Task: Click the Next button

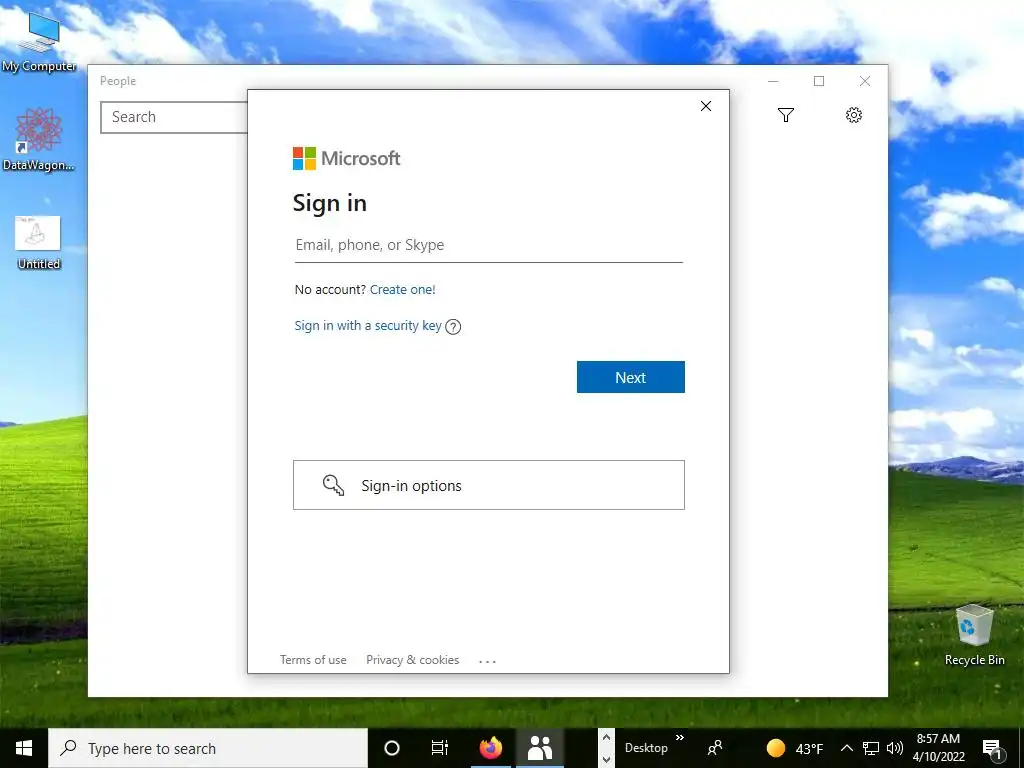Action: click(630, 377)
